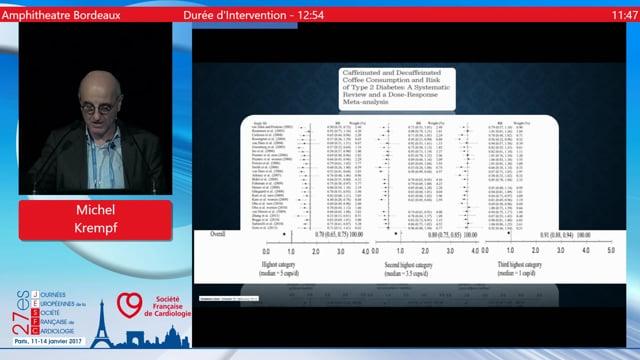Click the Michel Krempf red name plate

(x=96, y=220)
